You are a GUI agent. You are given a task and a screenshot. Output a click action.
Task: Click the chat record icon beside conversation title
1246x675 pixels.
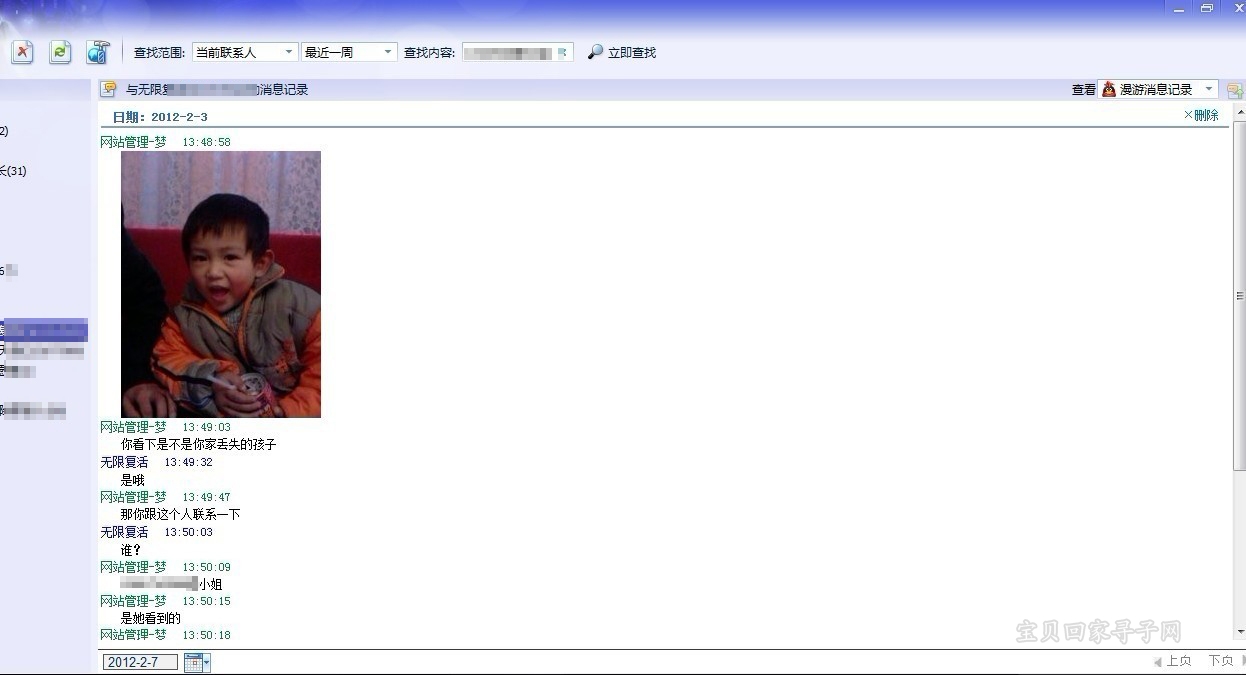click(x=109, y=89)
